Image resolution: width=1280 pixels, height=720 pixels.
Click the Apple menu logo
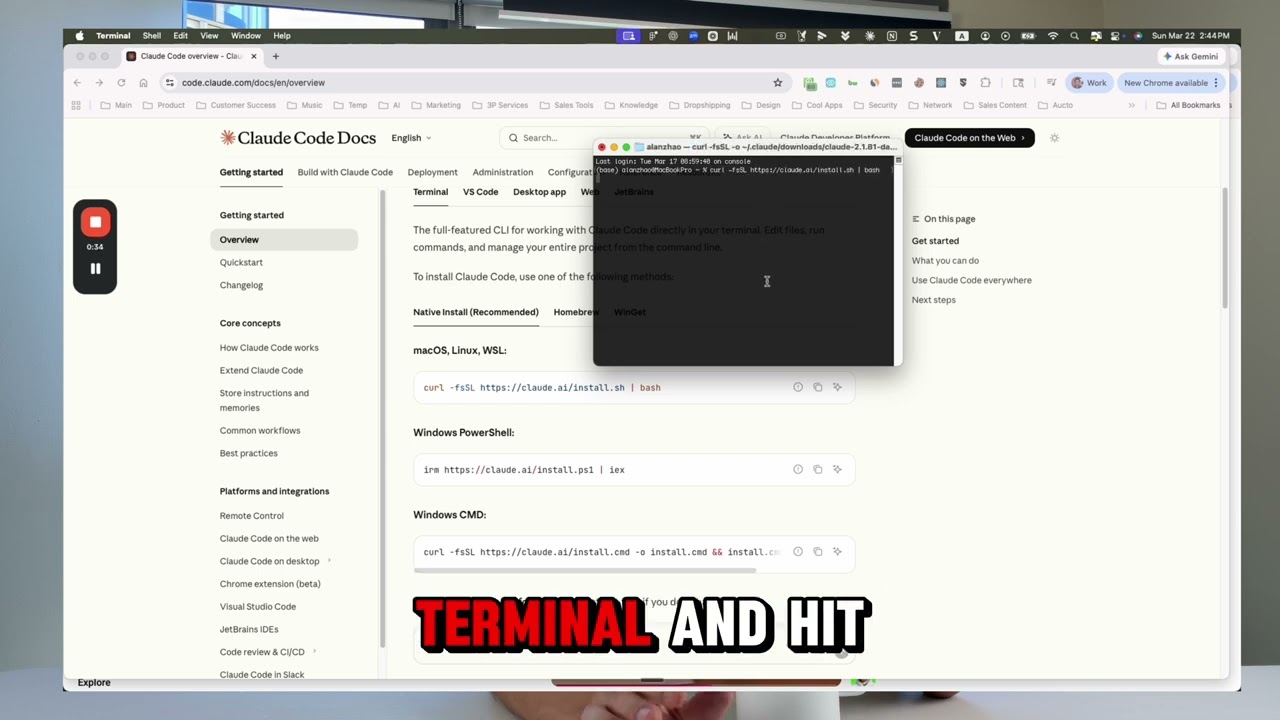point(80,36)
